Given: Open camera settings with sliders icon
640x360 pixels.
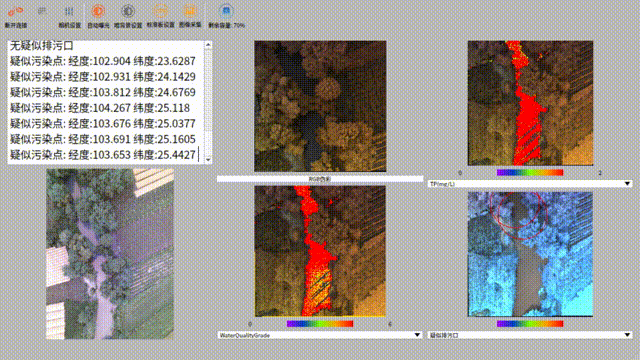Looking at the screenshot, I should (69, 11).
